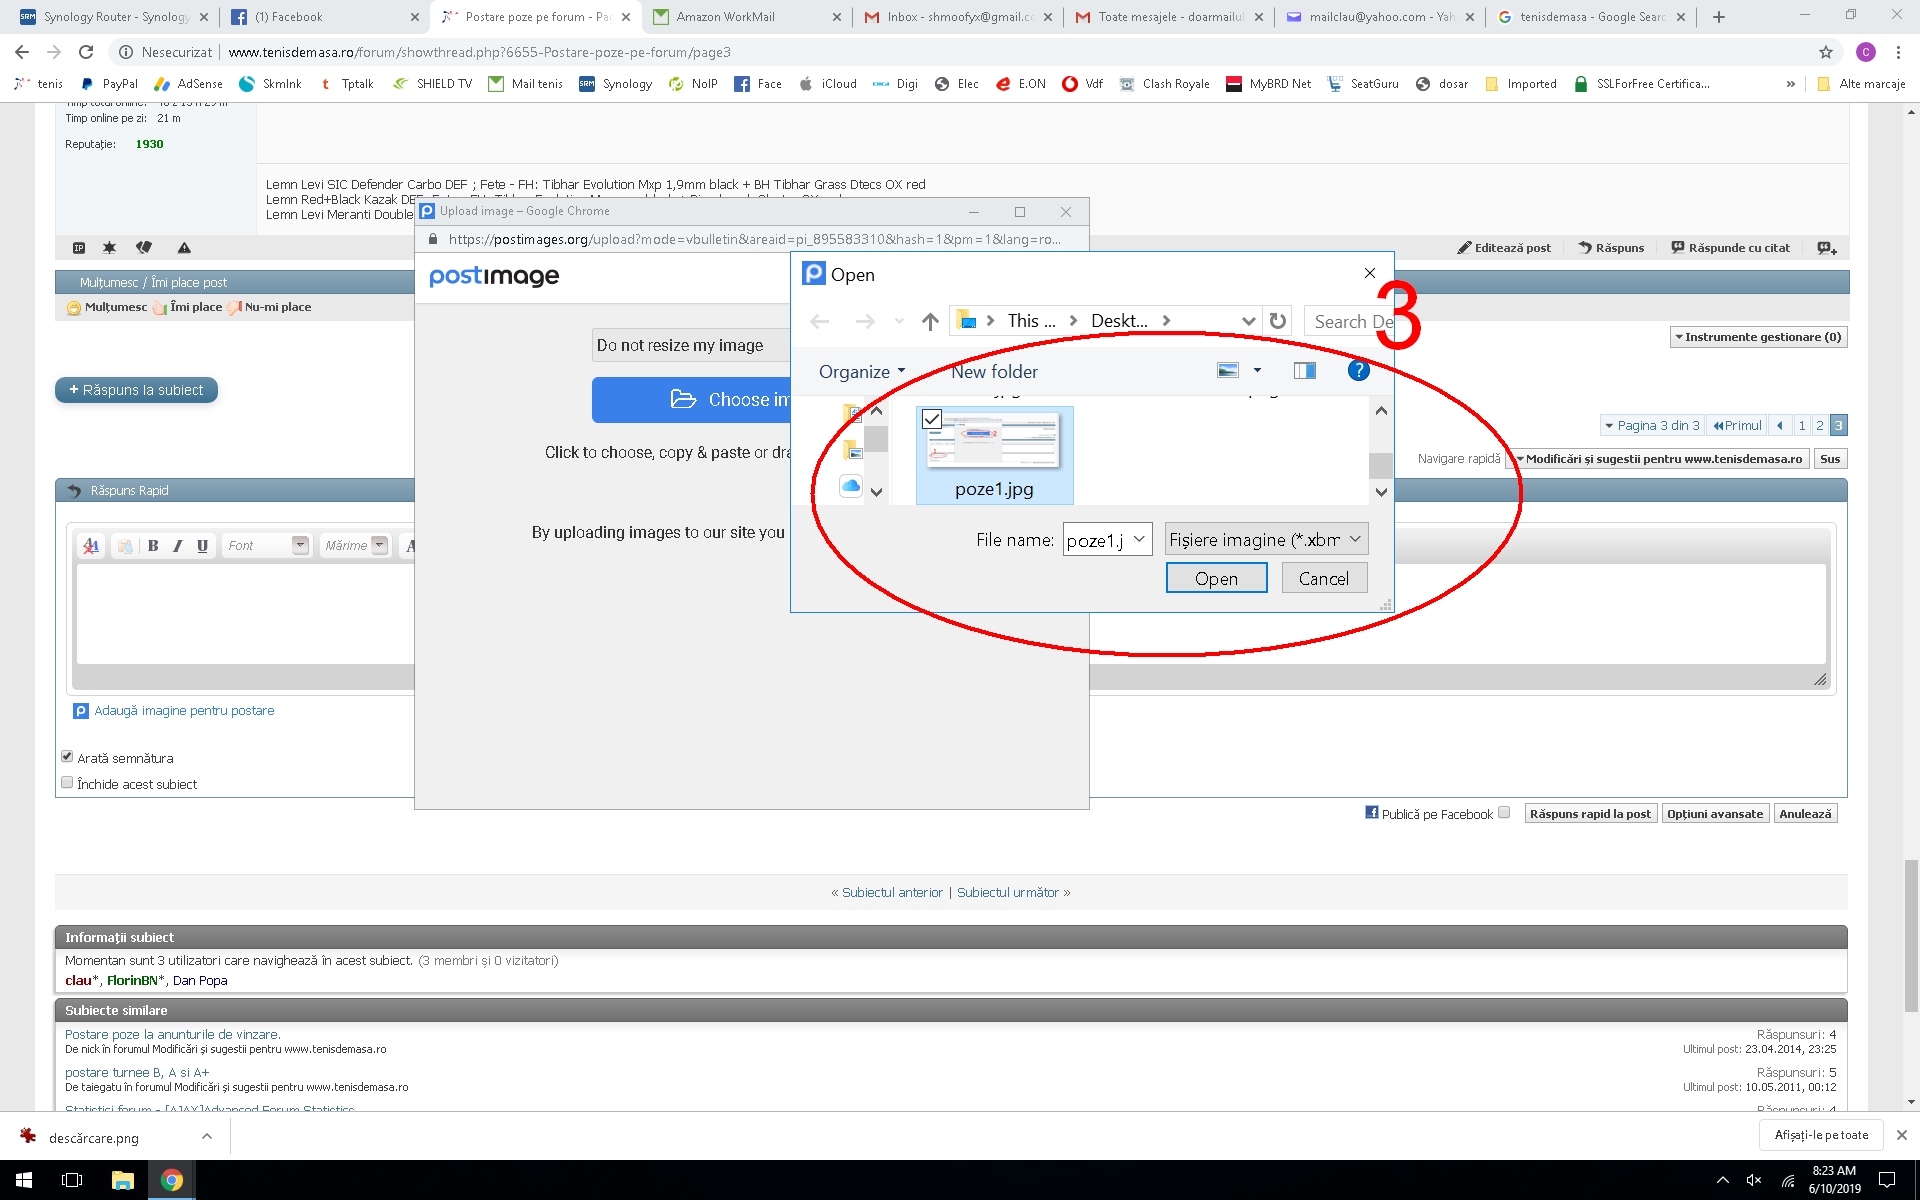The width and height of the screenshot is (1920, 1200).
Task: Click the Editează post button
Action: tap(1503, 247)
